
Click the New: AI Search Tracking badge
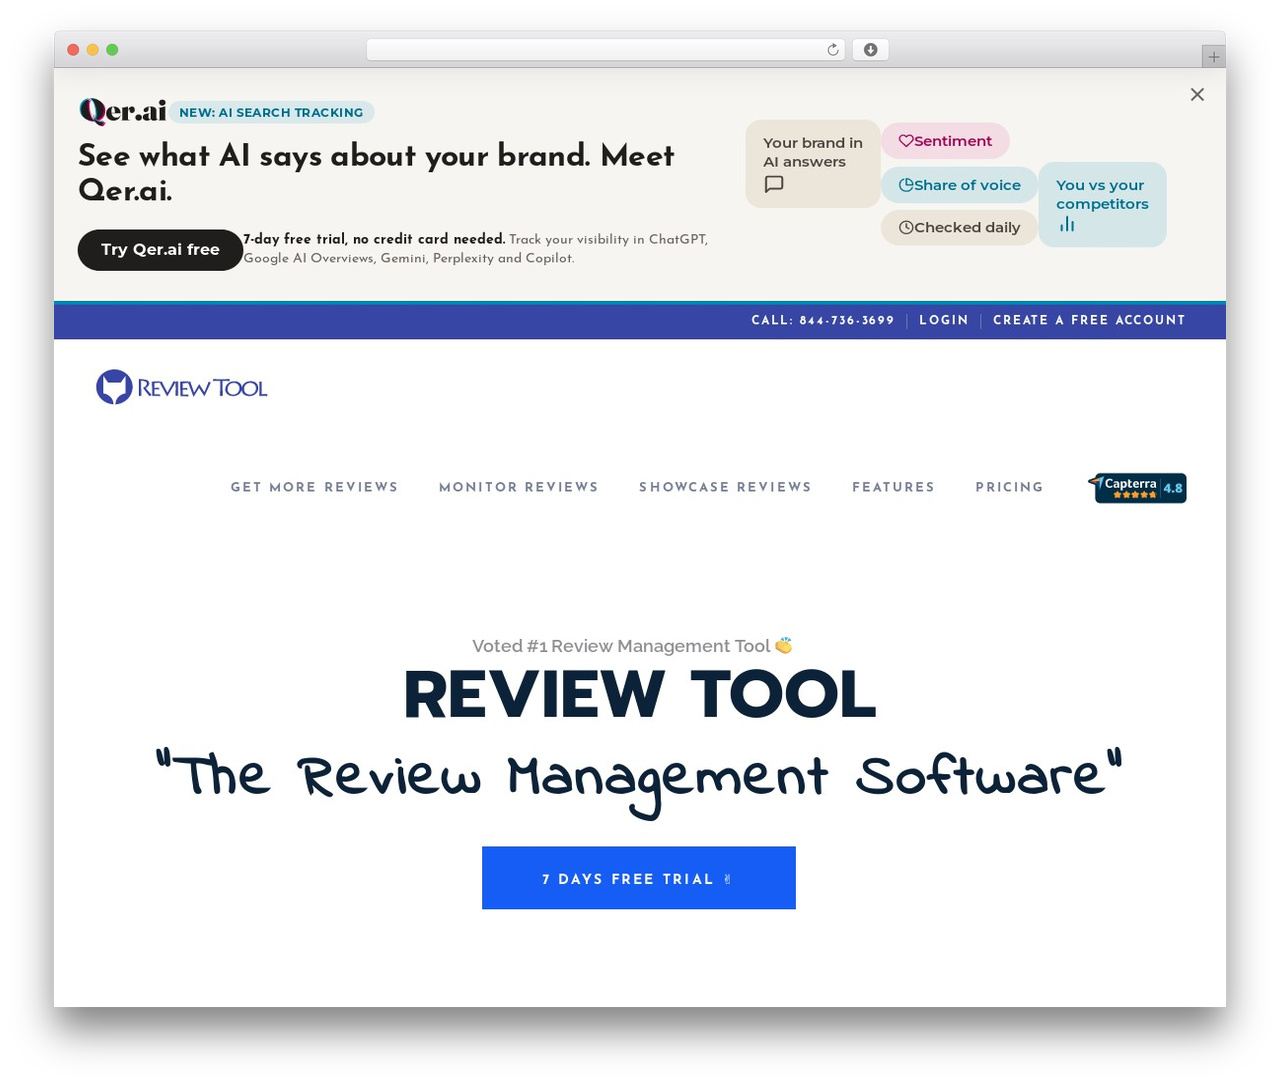(271, 112)
